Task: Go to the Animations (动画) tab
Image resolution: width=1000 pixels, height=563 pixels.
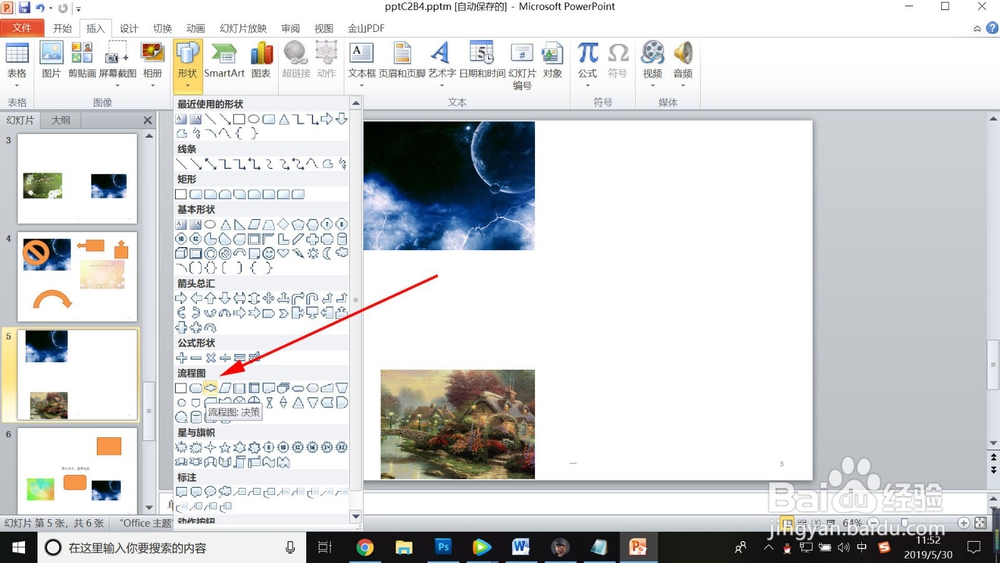Action: tap(195, 28)
